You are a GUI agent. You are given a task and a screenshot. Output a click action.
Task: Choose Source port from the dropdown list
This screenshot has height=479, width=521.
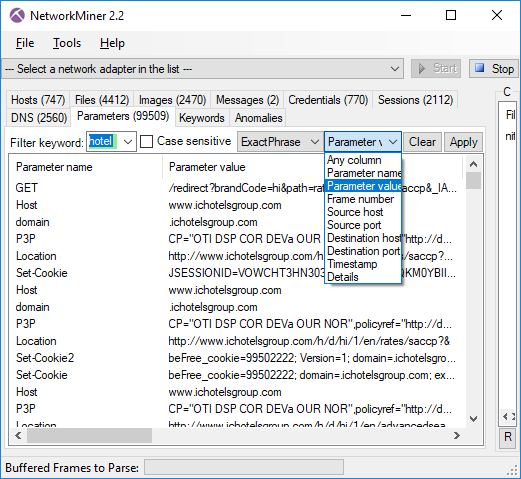(x=363, y=225)
